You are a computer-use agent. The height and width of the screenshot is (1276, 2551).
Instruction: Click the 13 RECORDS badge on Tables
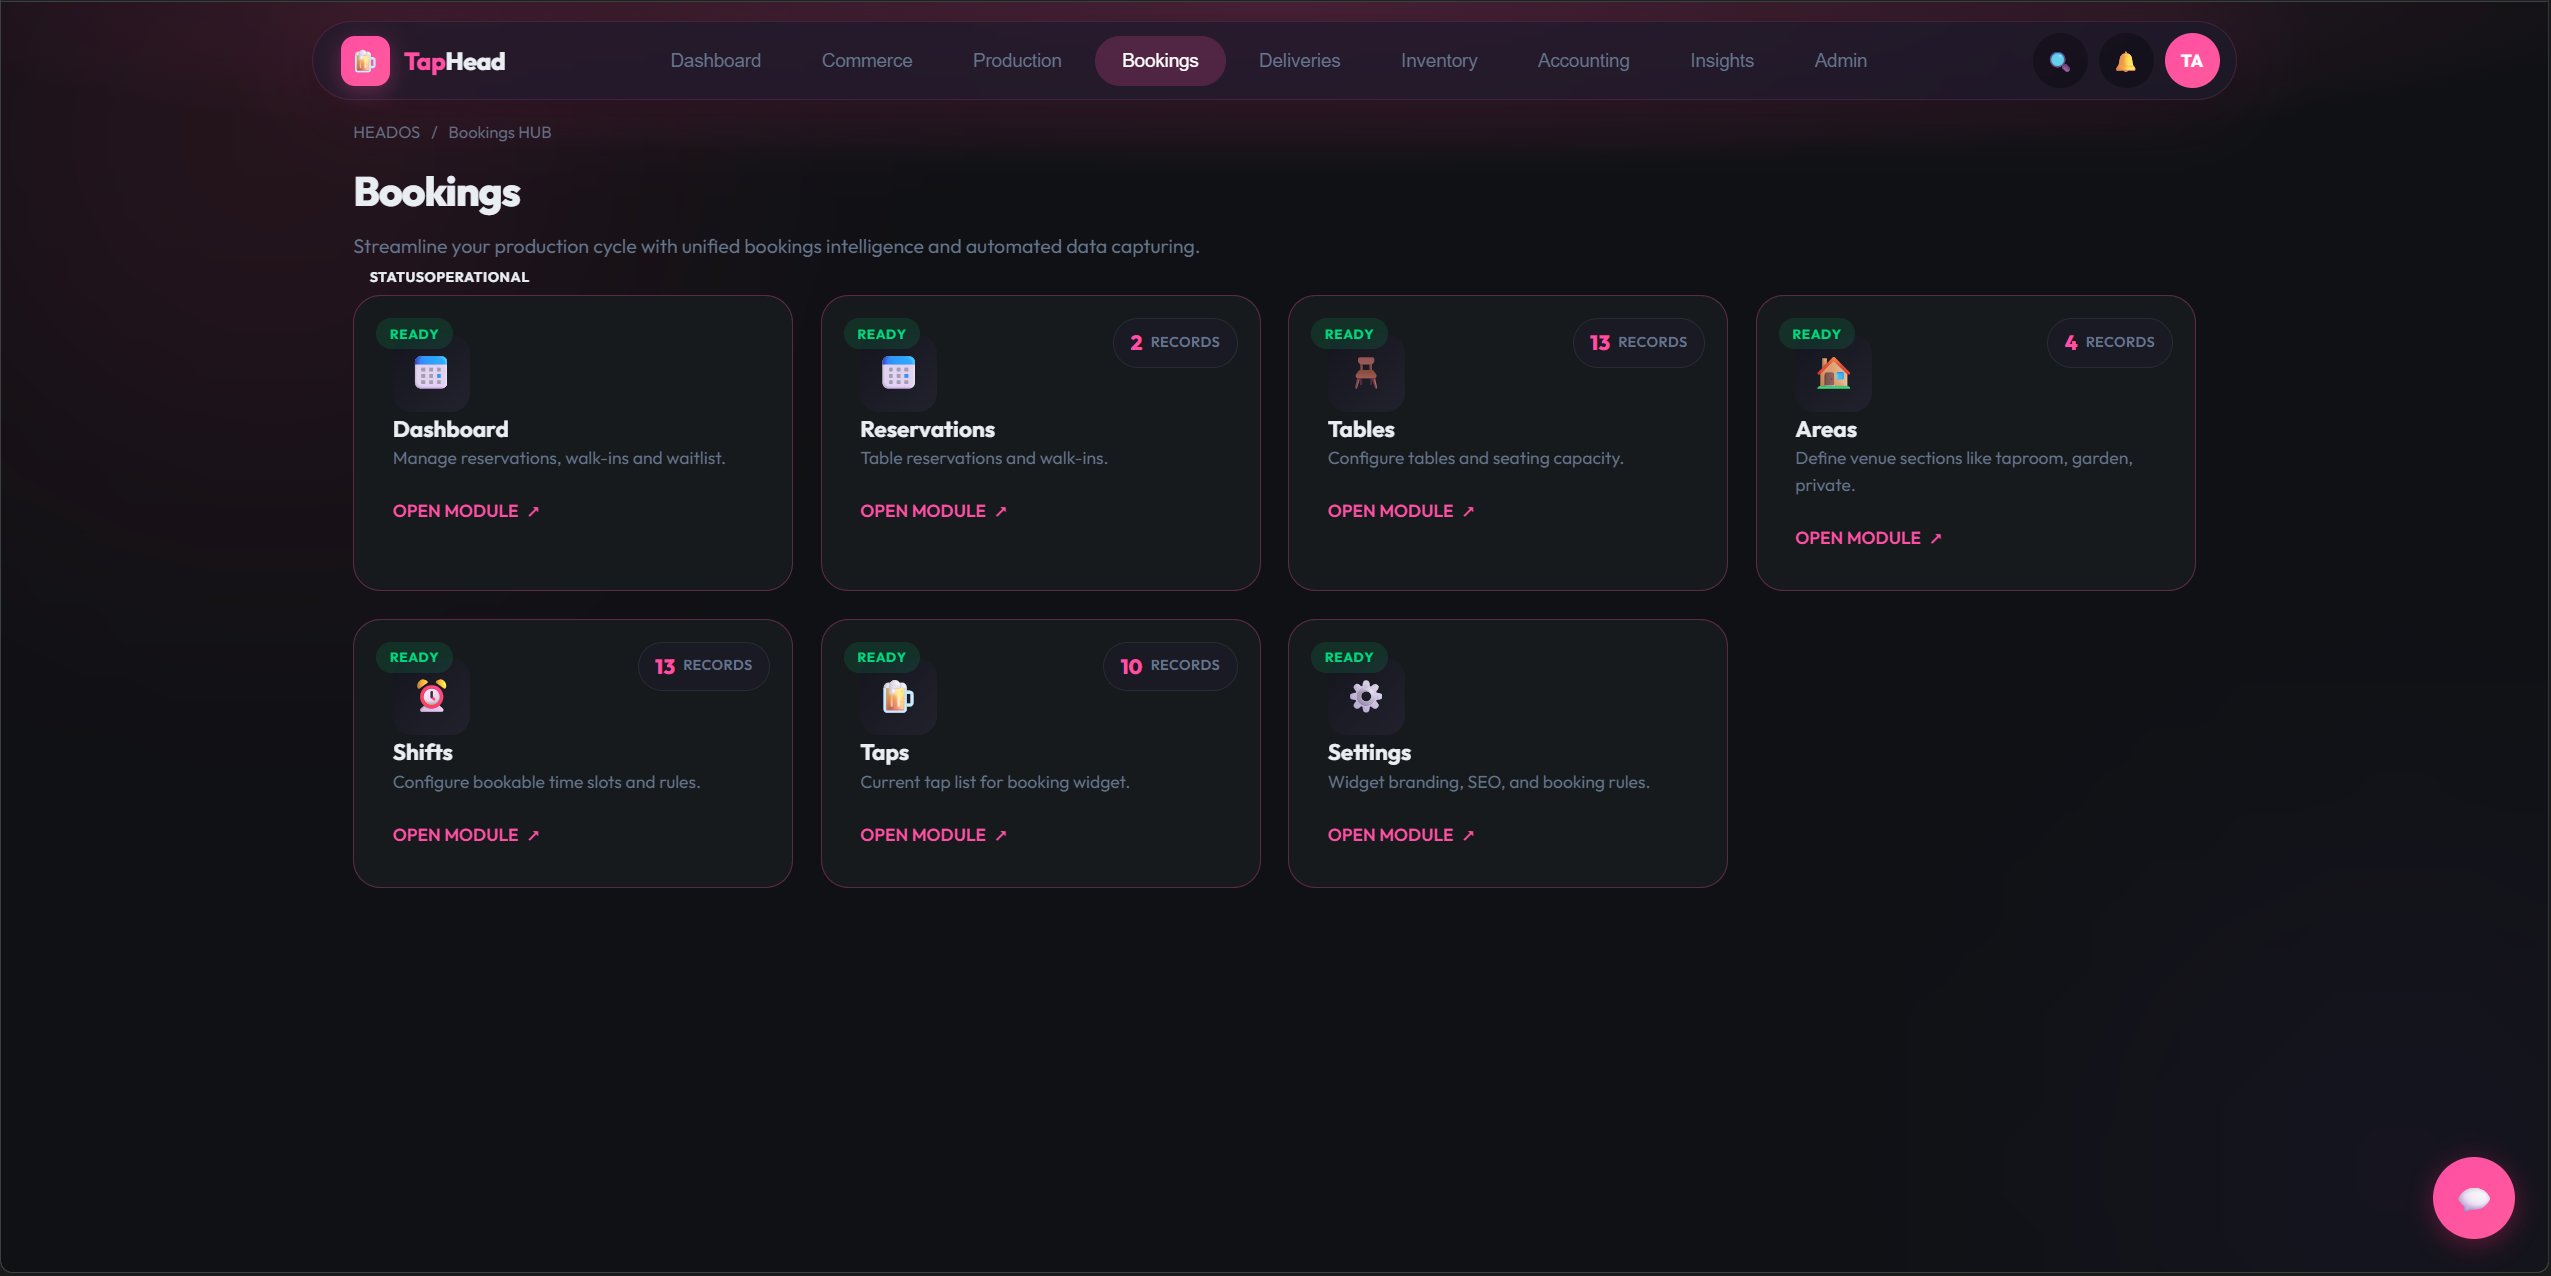(1638, 343)
